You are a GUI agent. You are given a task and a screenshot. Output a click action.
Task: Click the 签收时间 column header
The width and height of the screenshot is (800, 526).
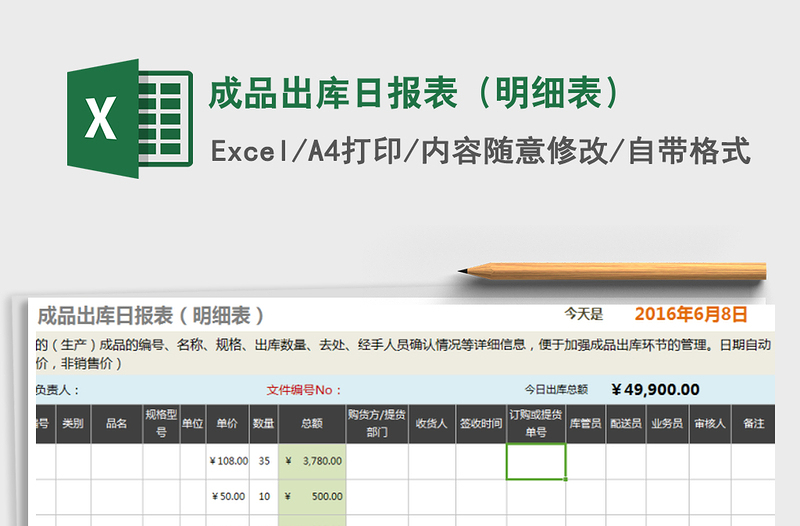(x=481, y=423)
